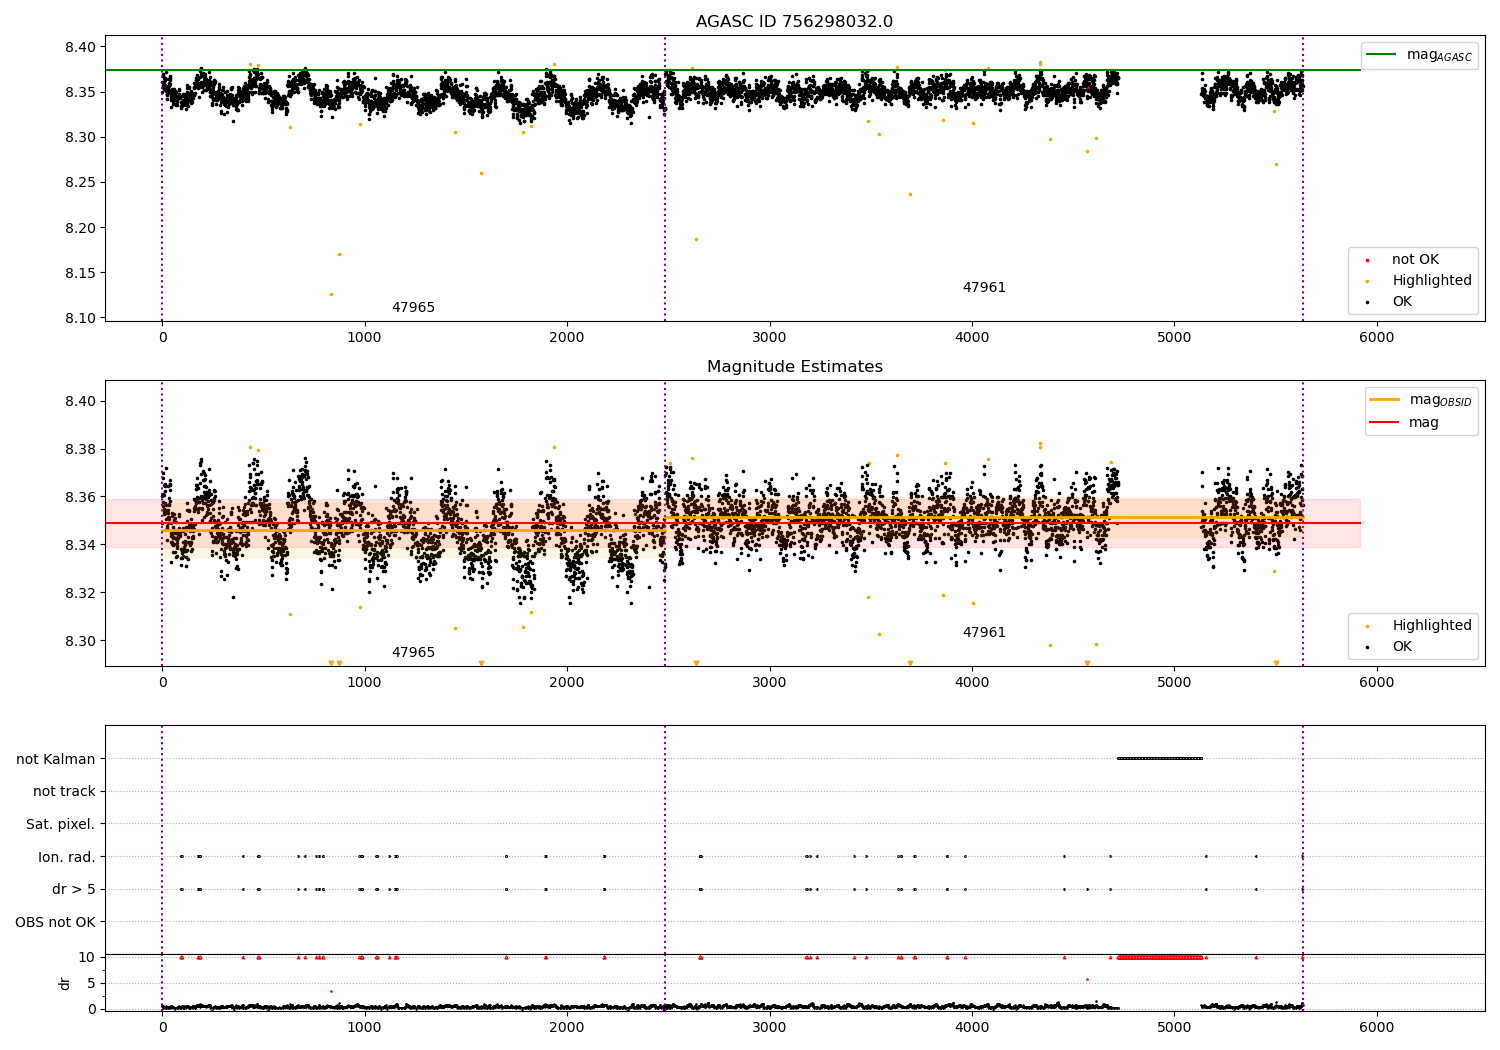Screen dimensions: 1500x1050
Task: Click the red run of dr markers near 5000
Action: [1160, 957]
